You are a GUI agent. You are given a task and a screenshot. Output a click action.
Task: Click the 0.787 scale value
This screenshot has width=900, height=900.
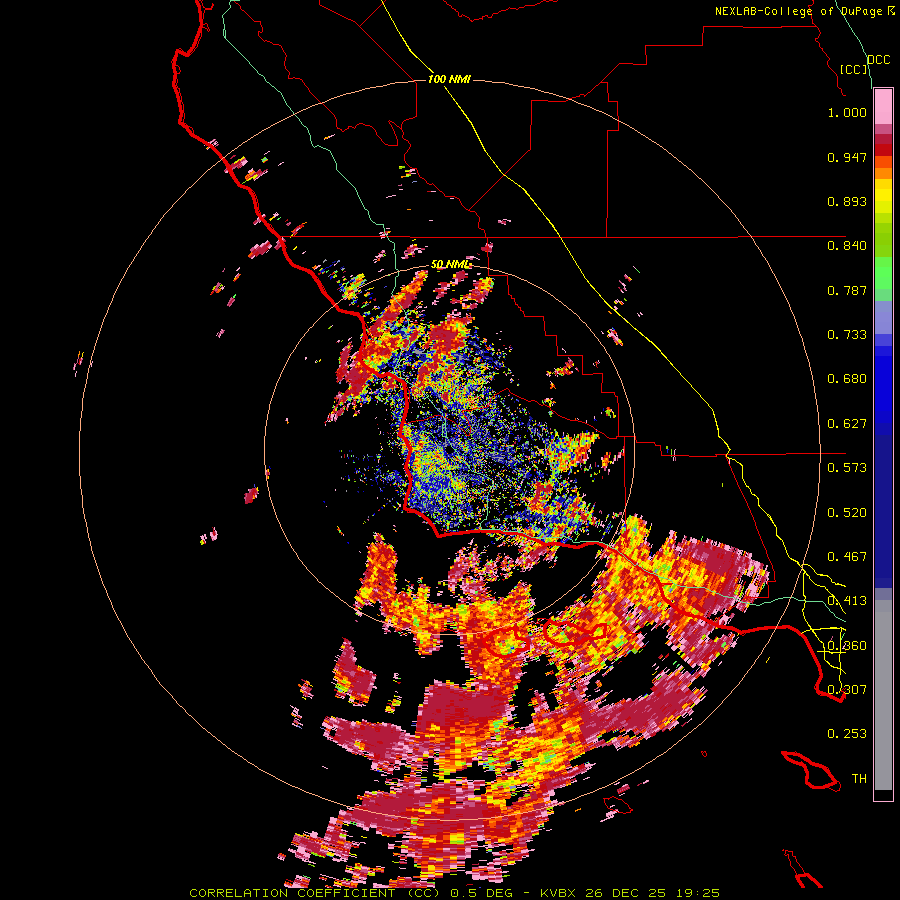(847, 290)
